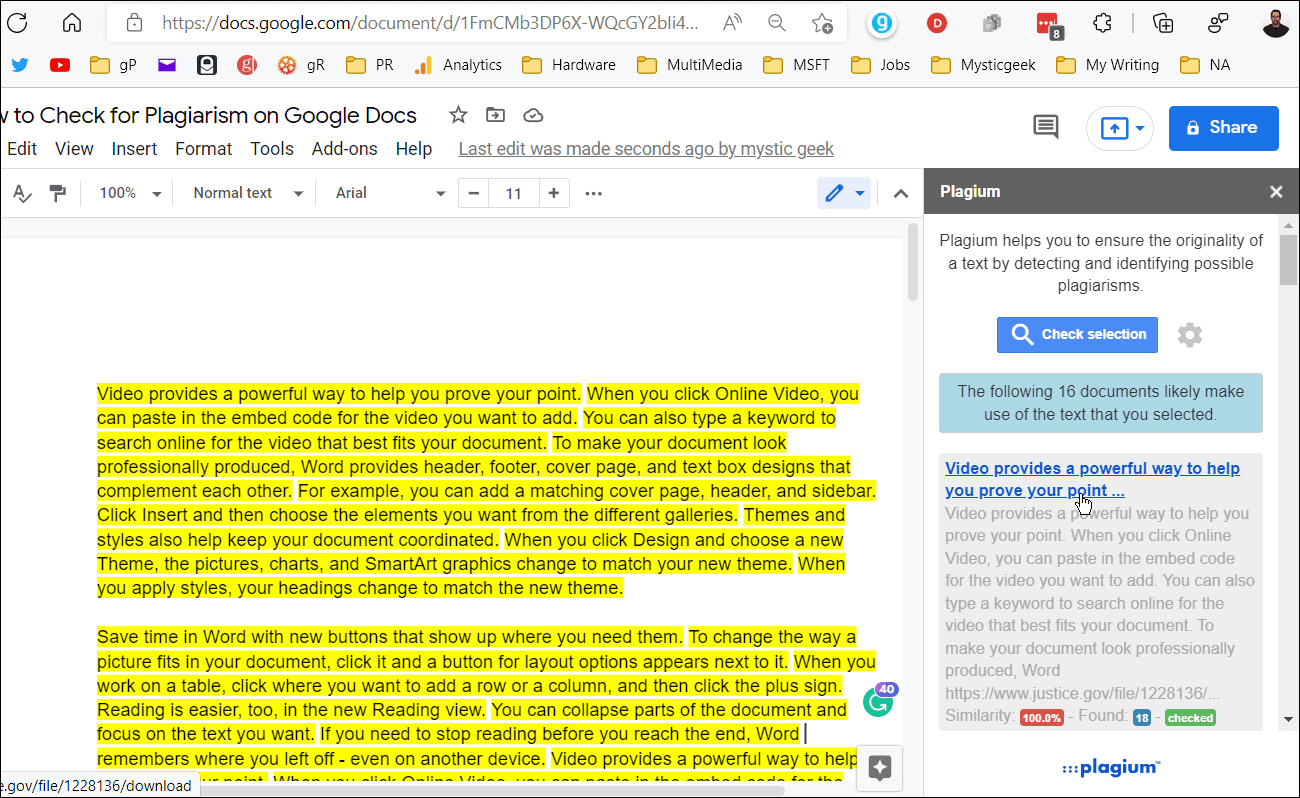Increase the font size with the plus button
This screenshot has height=798, width=1300.
[553, 193]
